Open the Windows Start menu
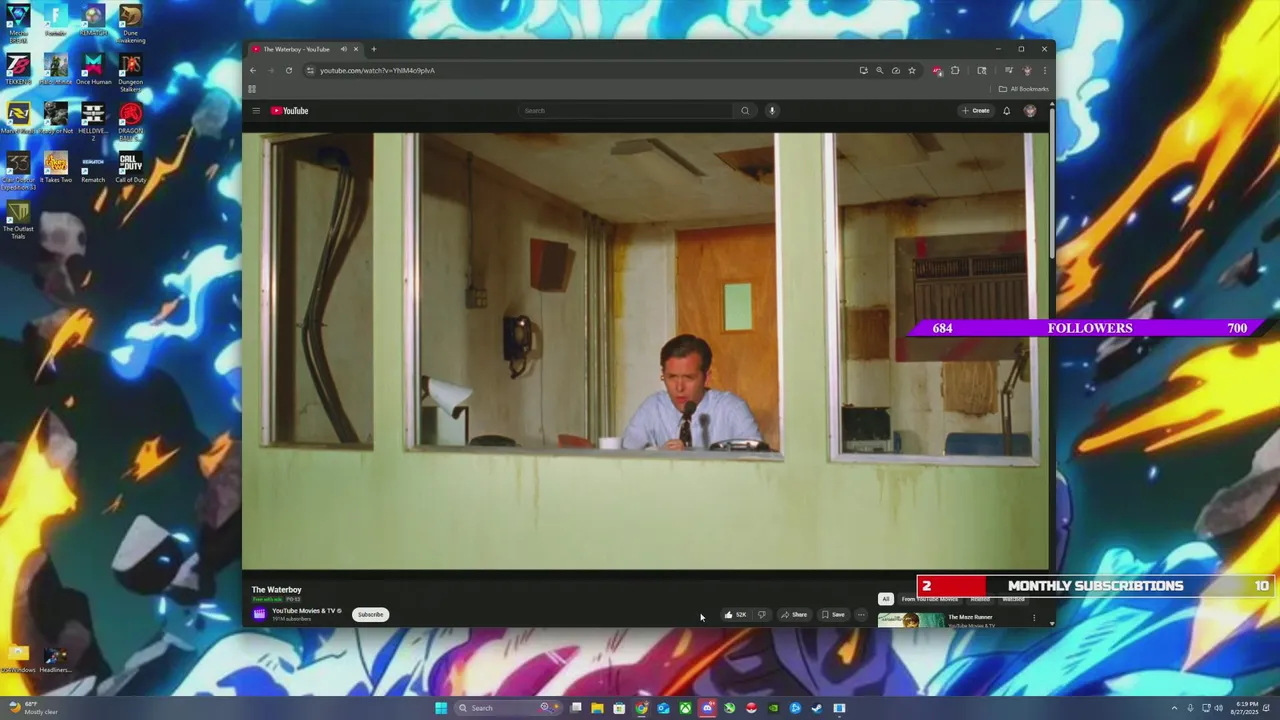The height and width of the screenshot is (720, 1280). 441,708
